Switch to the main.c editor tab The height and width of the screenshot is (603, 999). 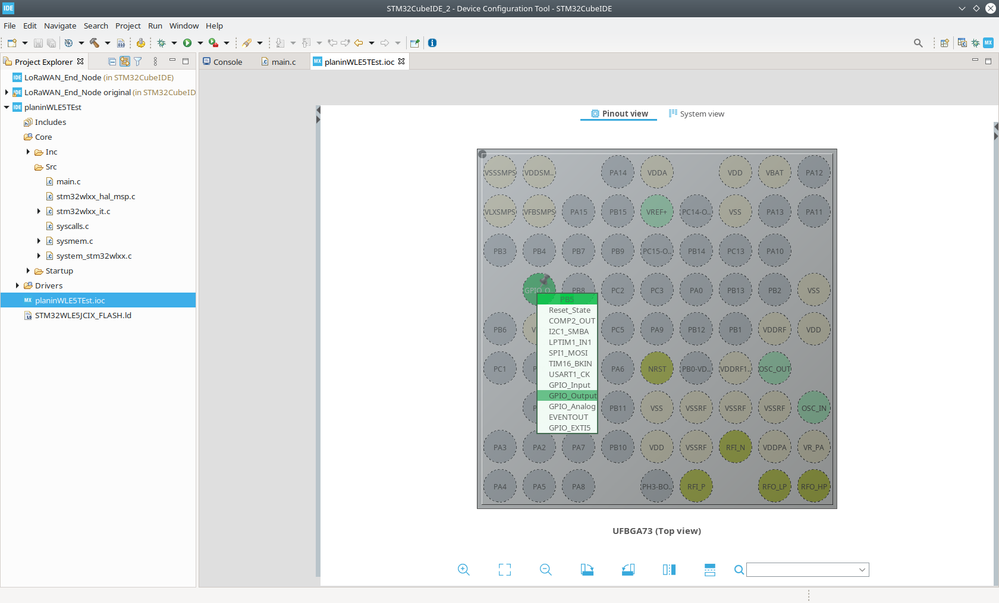click(278, 62)
